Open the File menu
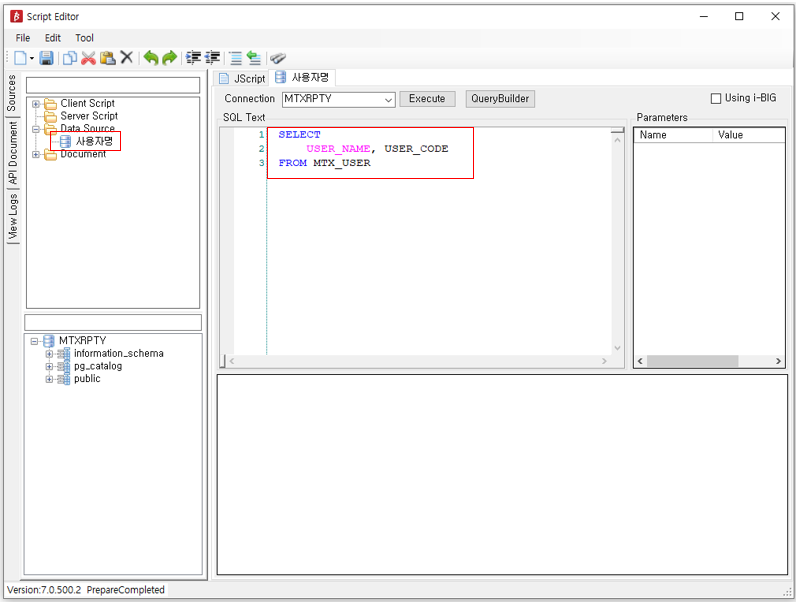Screen dimensions: 797x602 pyautogui.click(x=22, y=38)
